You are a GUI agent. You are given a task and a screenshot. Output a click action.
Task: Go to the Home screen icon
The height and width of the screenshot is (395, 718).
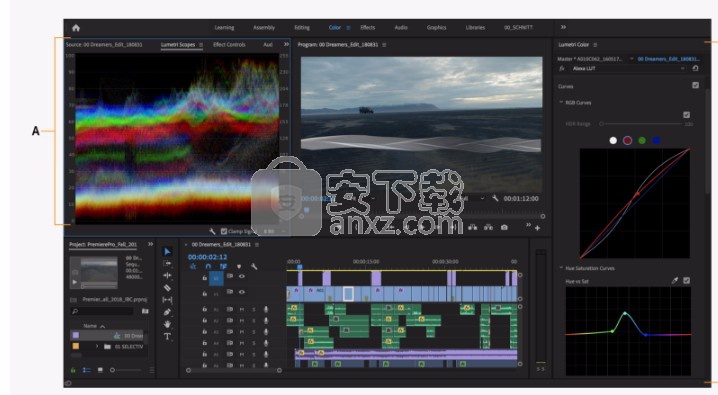click(76, 28)
